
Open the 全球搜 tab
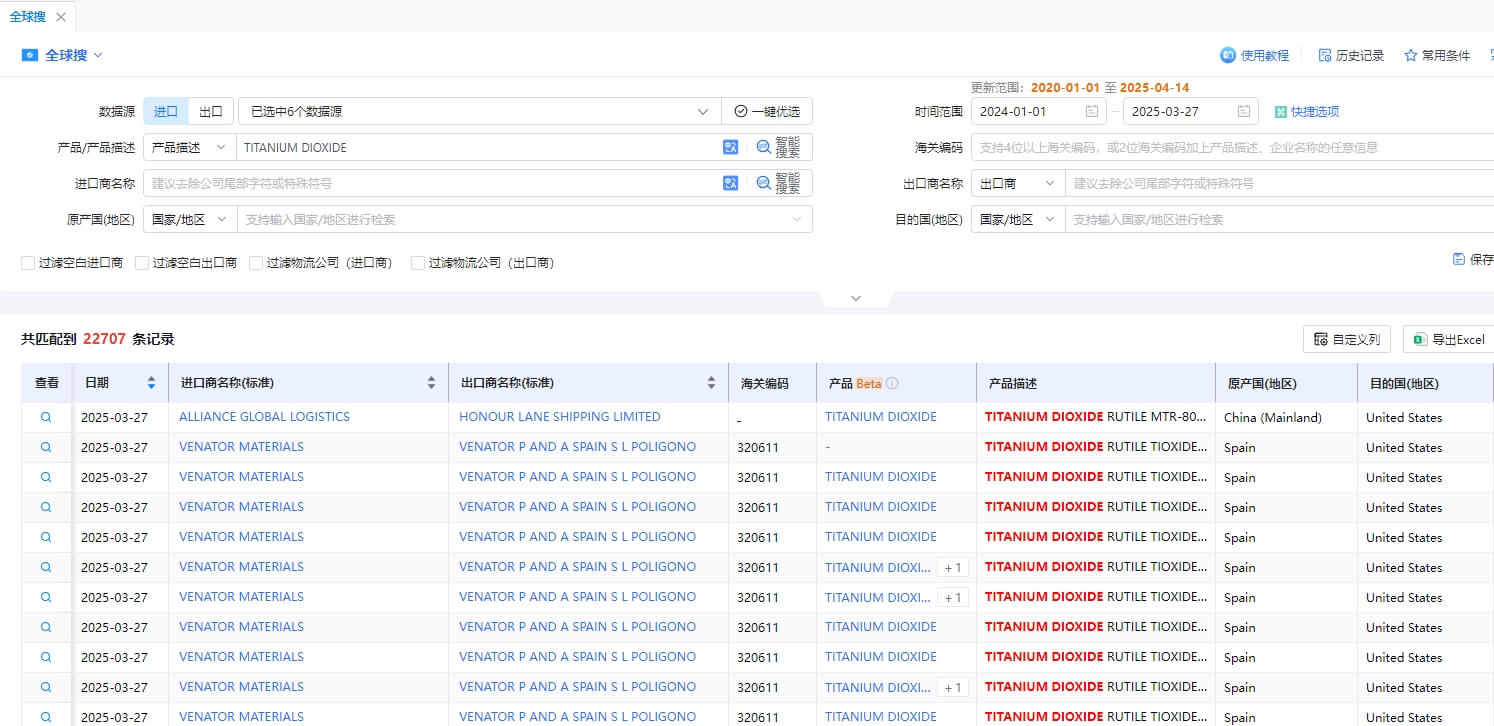pos(27,17)
